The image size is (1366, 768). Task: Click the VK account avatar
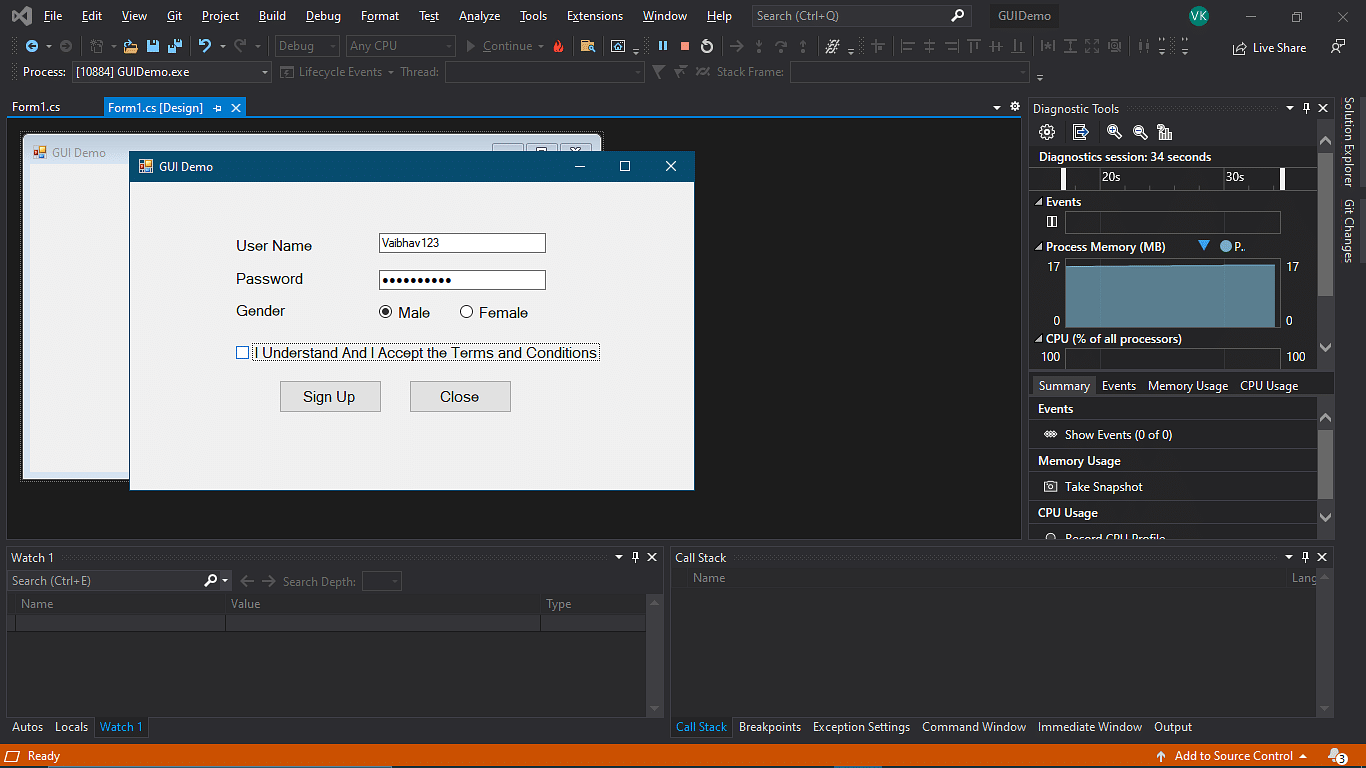1198,16
